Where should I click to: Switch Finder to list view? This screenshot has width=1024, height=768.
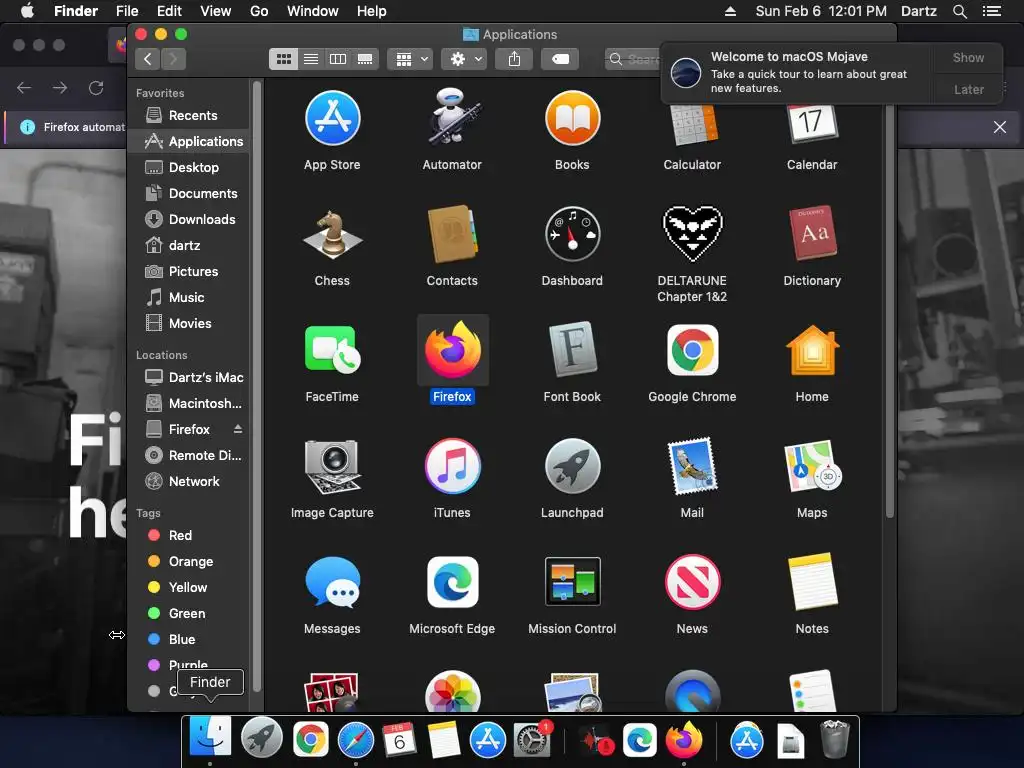(x=311, y=59)
